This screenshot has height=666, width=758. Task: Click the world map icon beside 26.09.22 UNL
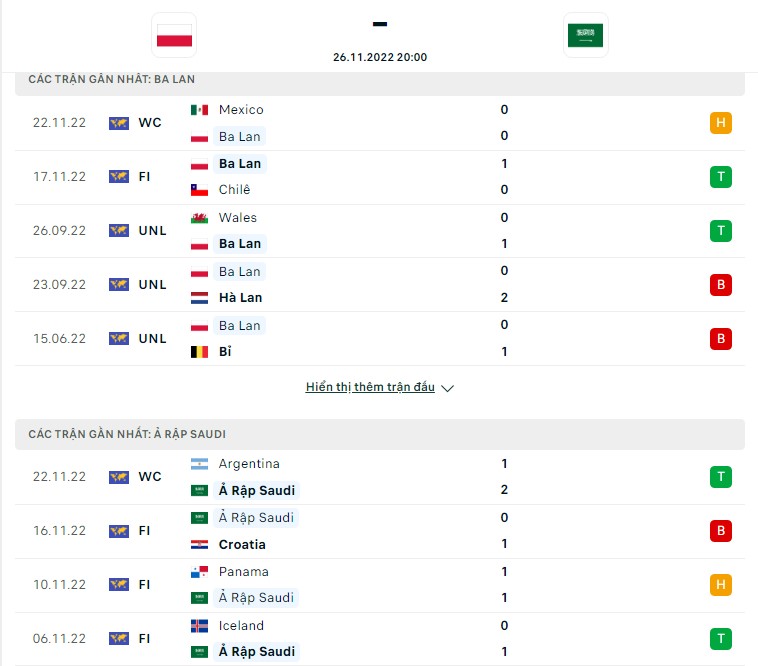(x=119, y=231)
